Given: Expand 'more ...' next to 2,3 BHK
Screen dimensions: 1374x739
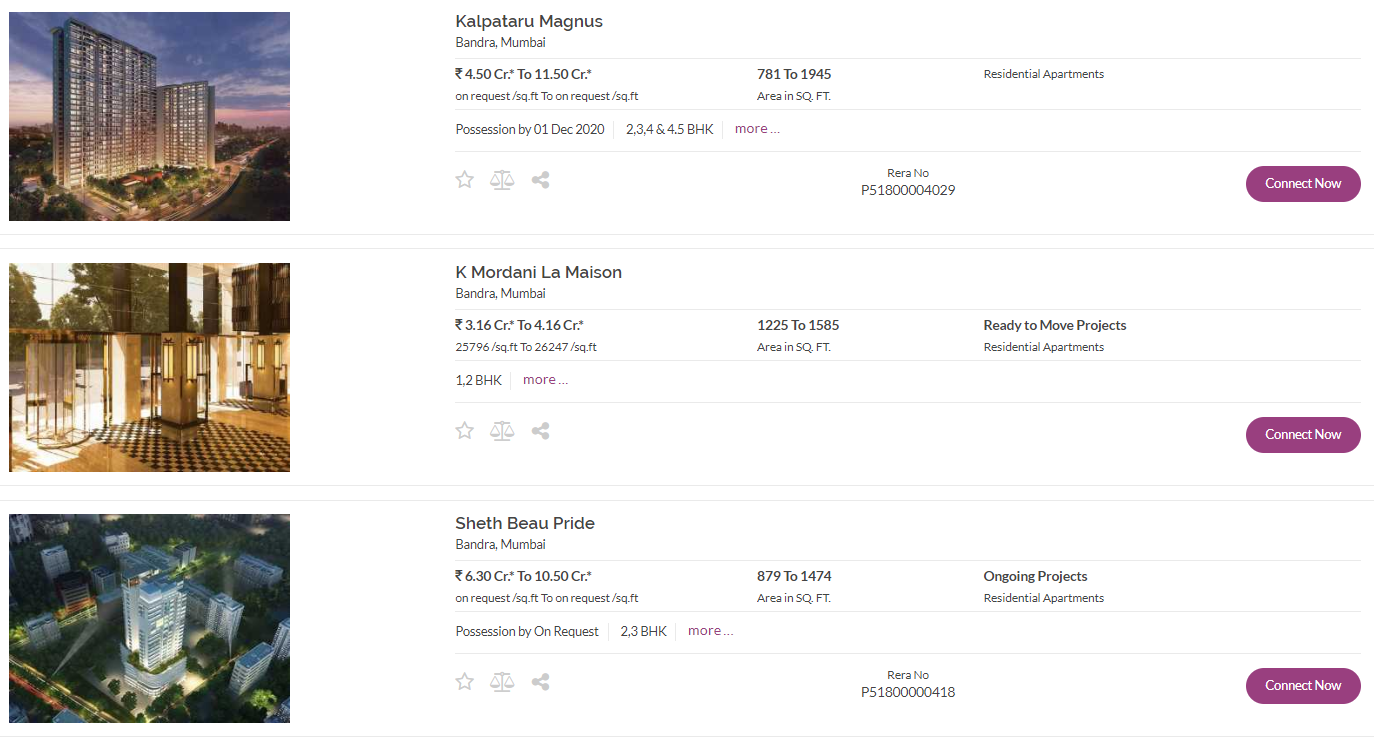Looking at the screenshot, I should [710, 631].
